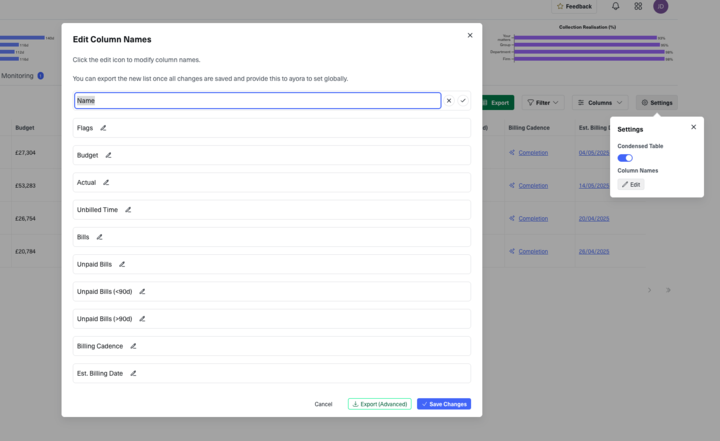
Task: Click the edit pencil beside Unbilled Time
Action: 128,210
